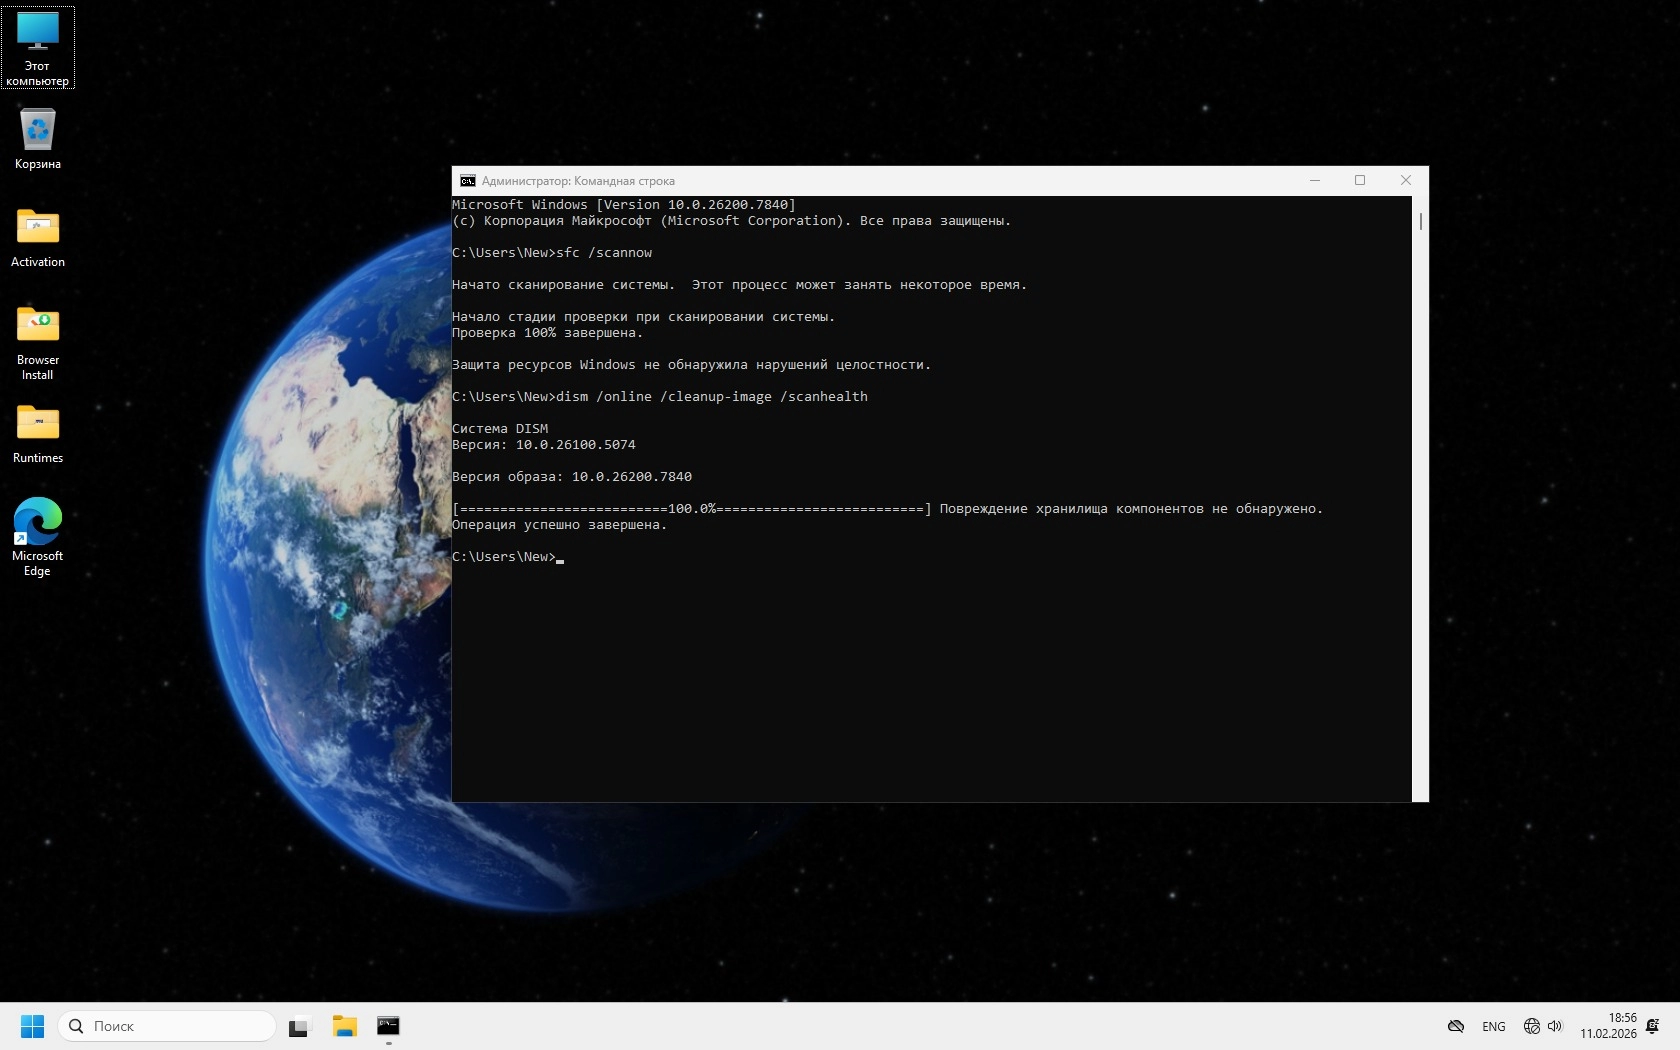
Task: Click the cloud sync tray icon
Action: [1456, 1026]
